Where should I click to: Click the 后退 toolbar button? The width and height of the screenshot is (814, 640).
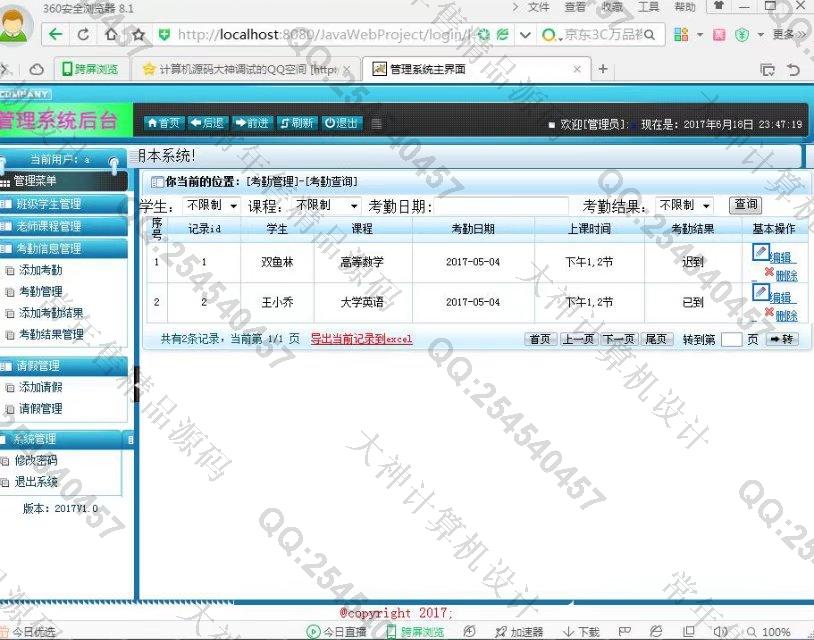pyautogui.click(x=207, y=123)
